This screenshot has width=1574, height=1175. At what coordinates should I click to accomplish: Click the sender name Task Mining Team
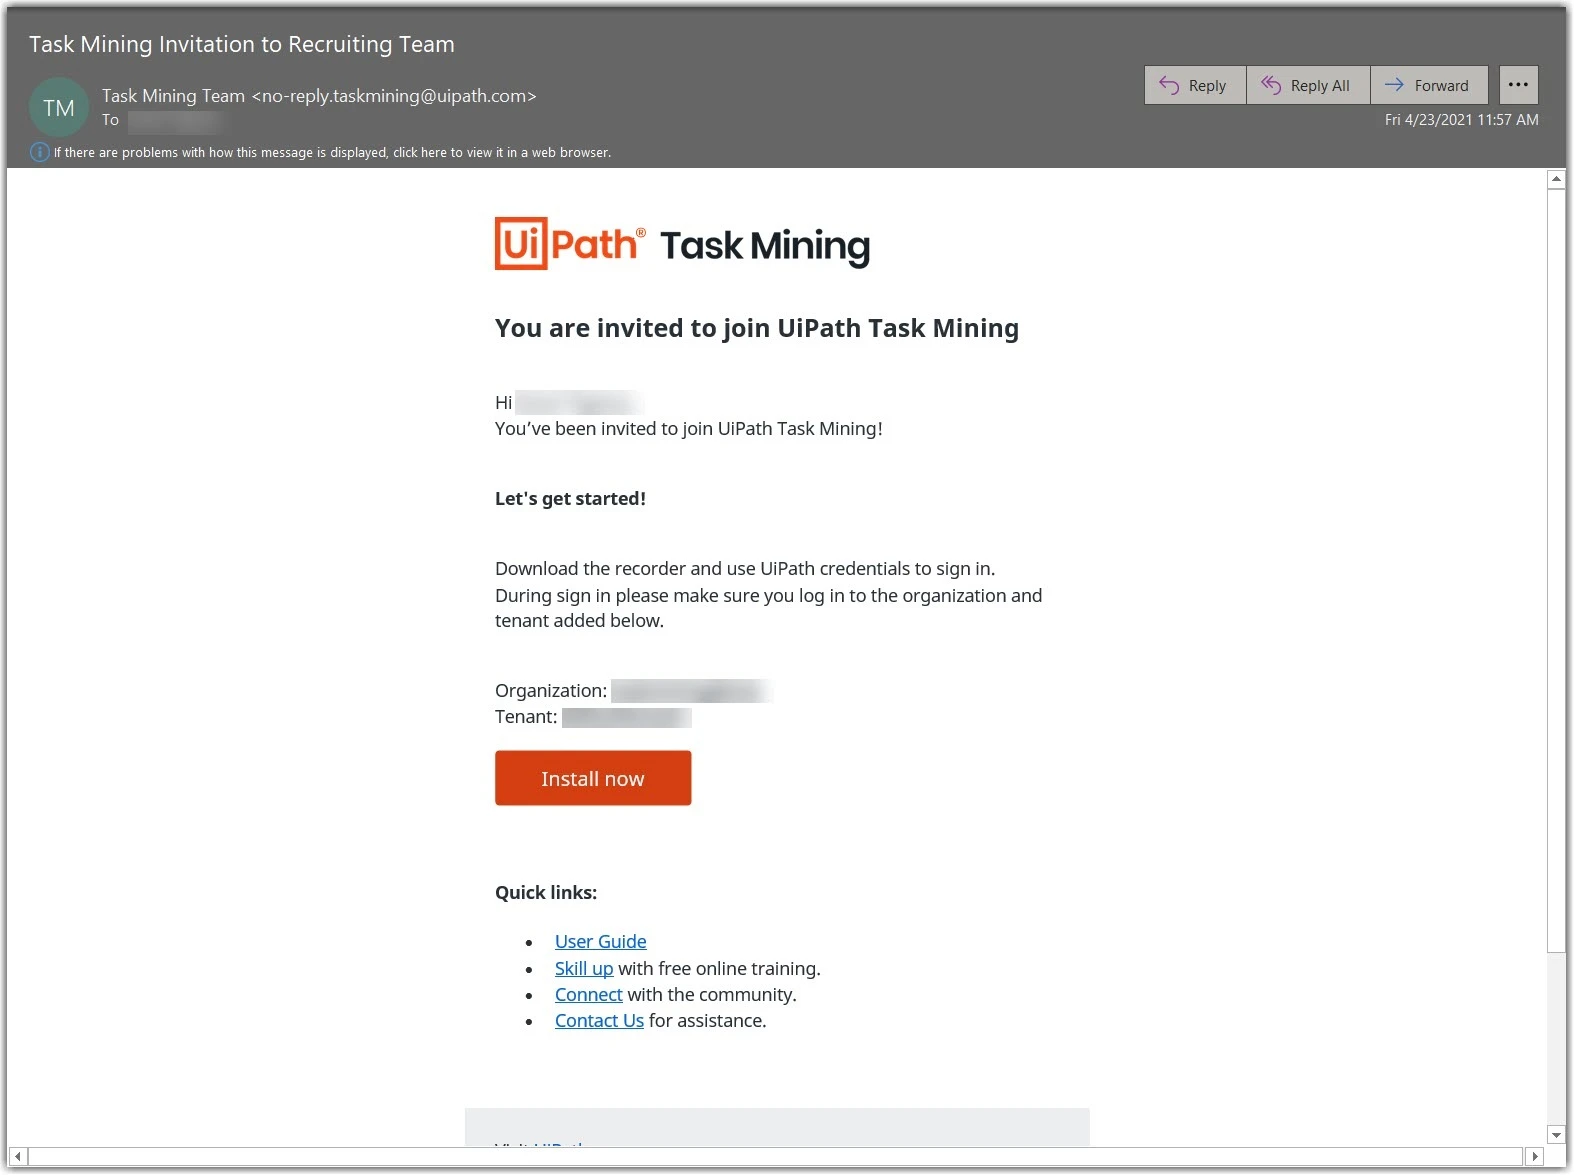point(173,96)
